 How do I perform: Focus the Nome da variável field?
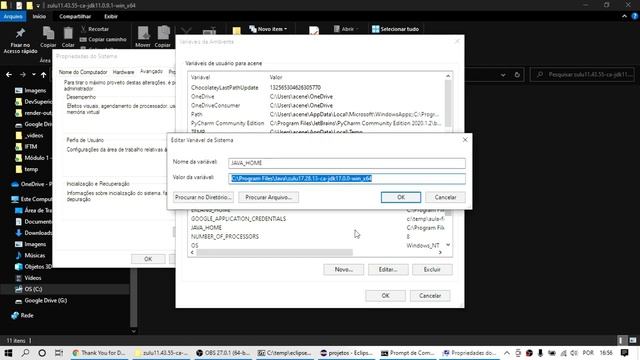tap(347, 163)
